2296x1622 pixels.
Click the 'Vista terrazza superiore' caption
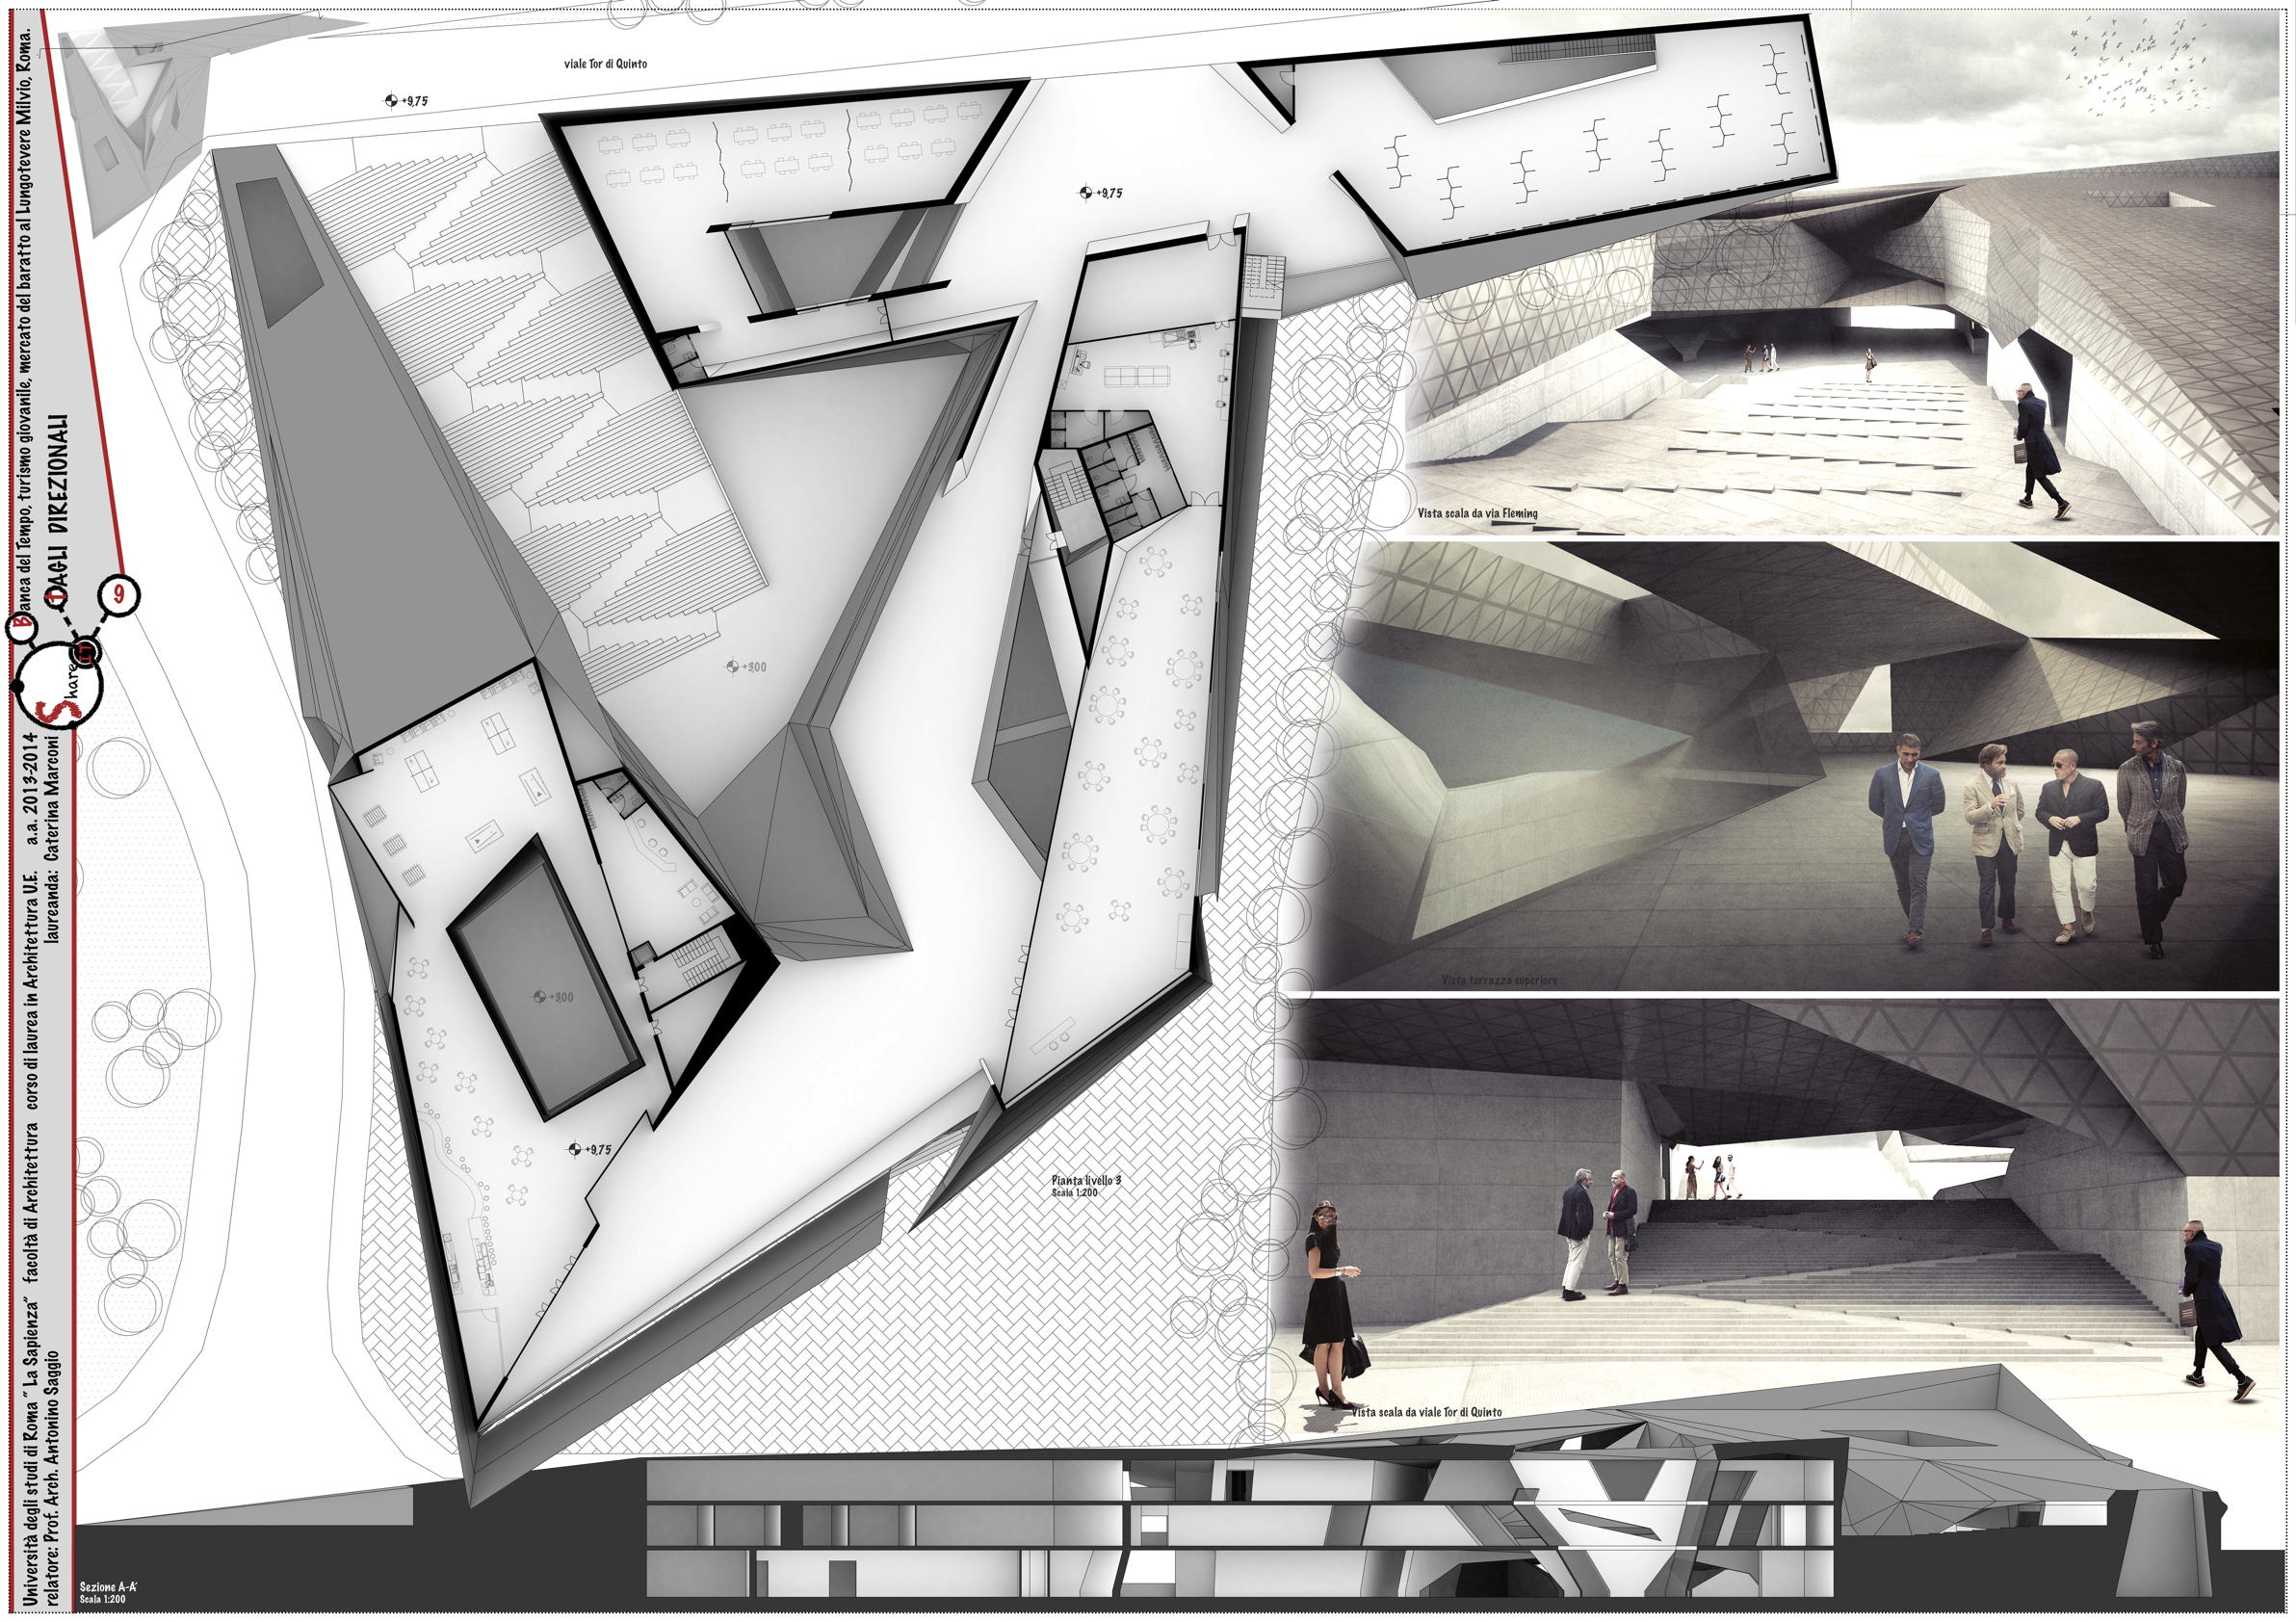[1498, 981]
